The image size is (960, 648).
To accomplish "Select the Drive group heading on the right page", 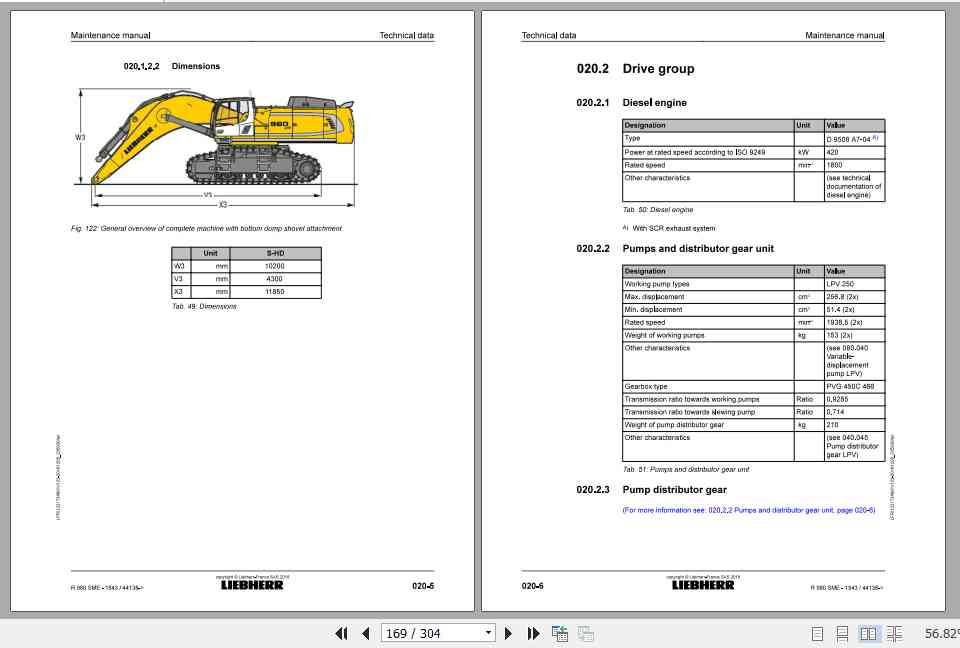I will (x=658, y=68).
